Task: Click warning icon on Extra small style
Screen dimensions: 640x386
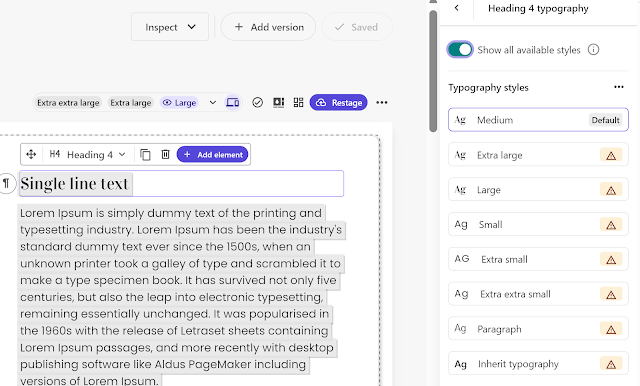Action: pyautogui.click(x=611, y=260)
